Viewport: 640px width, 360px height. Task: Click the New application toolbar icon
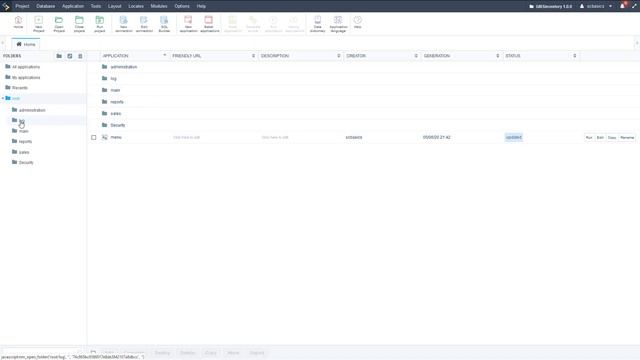click(x=188, y=24)
